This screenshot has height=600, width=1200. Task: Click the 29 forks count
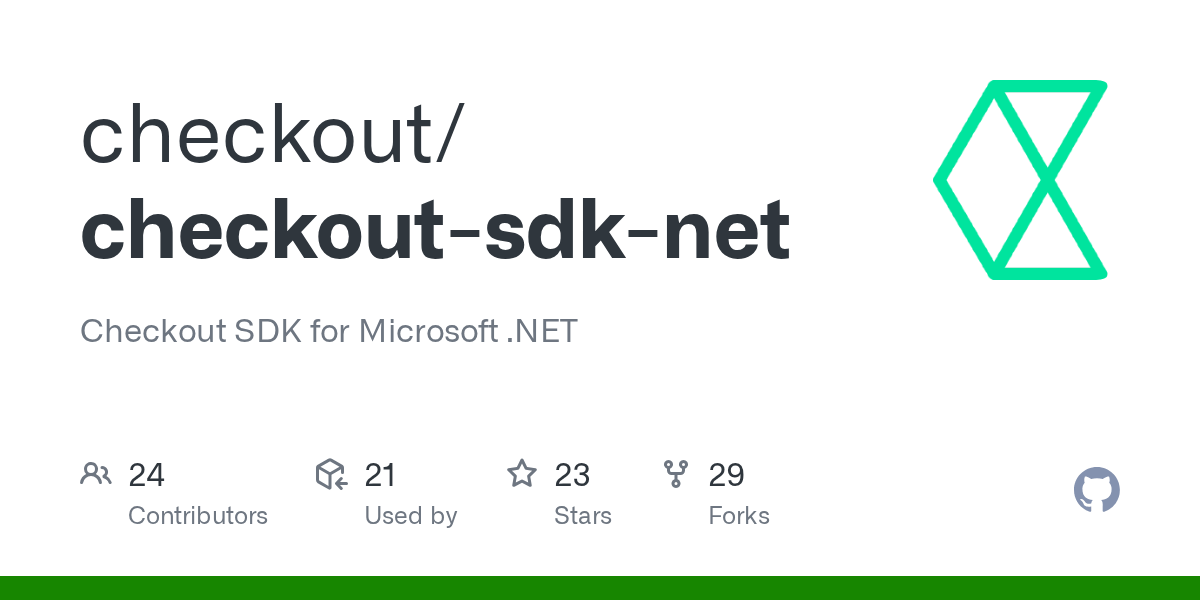pos(727,475)
